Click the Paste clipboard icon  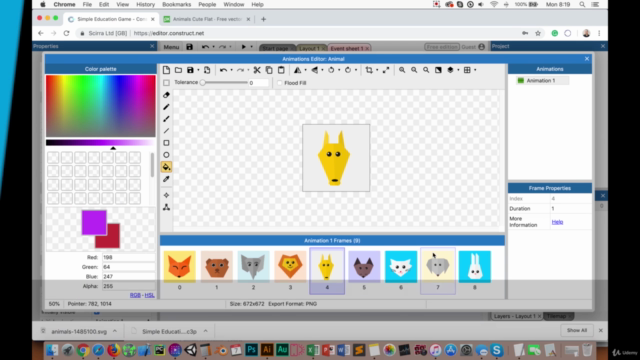point(281,70)
